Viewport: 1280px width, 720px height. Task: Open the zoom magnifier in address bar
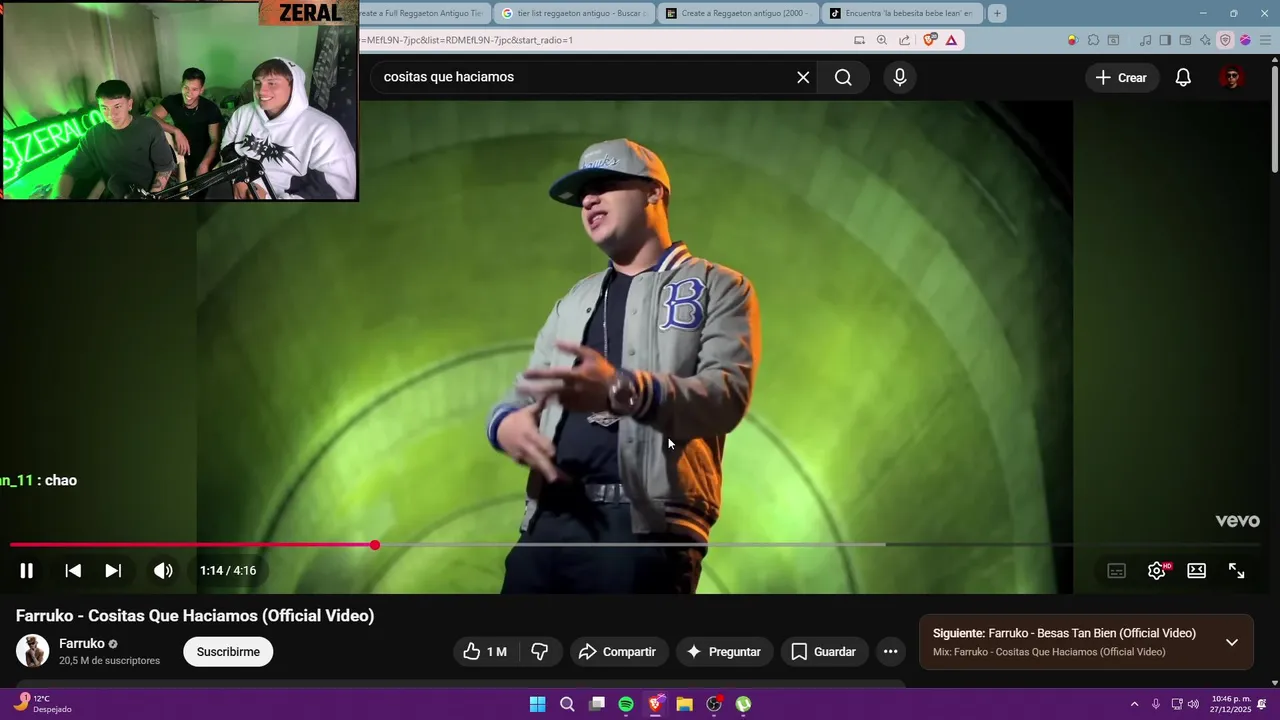[x=882, y=40]
